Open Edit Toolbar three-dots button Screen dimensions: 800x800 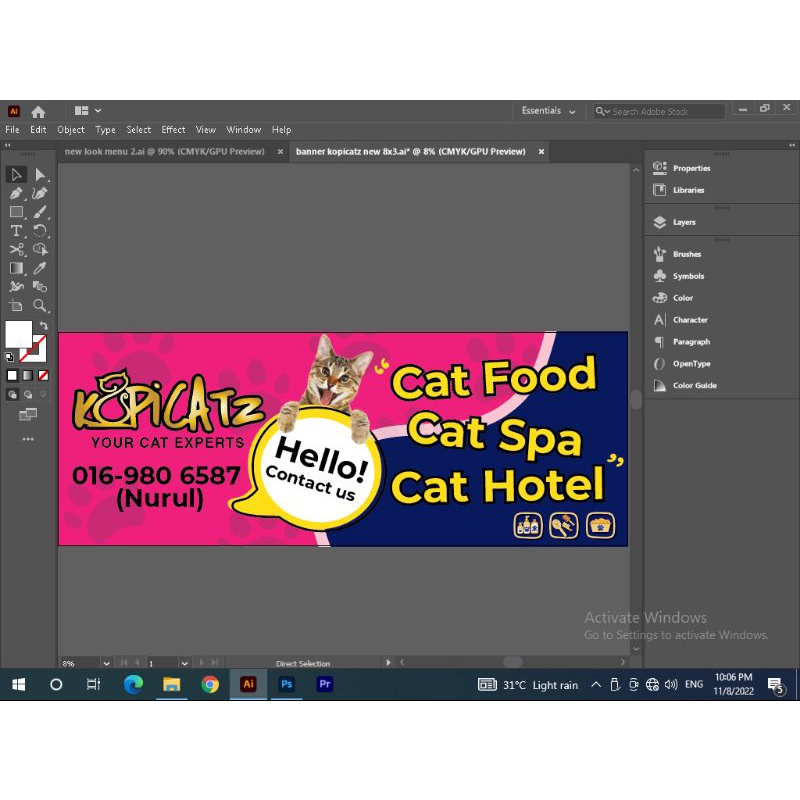pos(28,439)
